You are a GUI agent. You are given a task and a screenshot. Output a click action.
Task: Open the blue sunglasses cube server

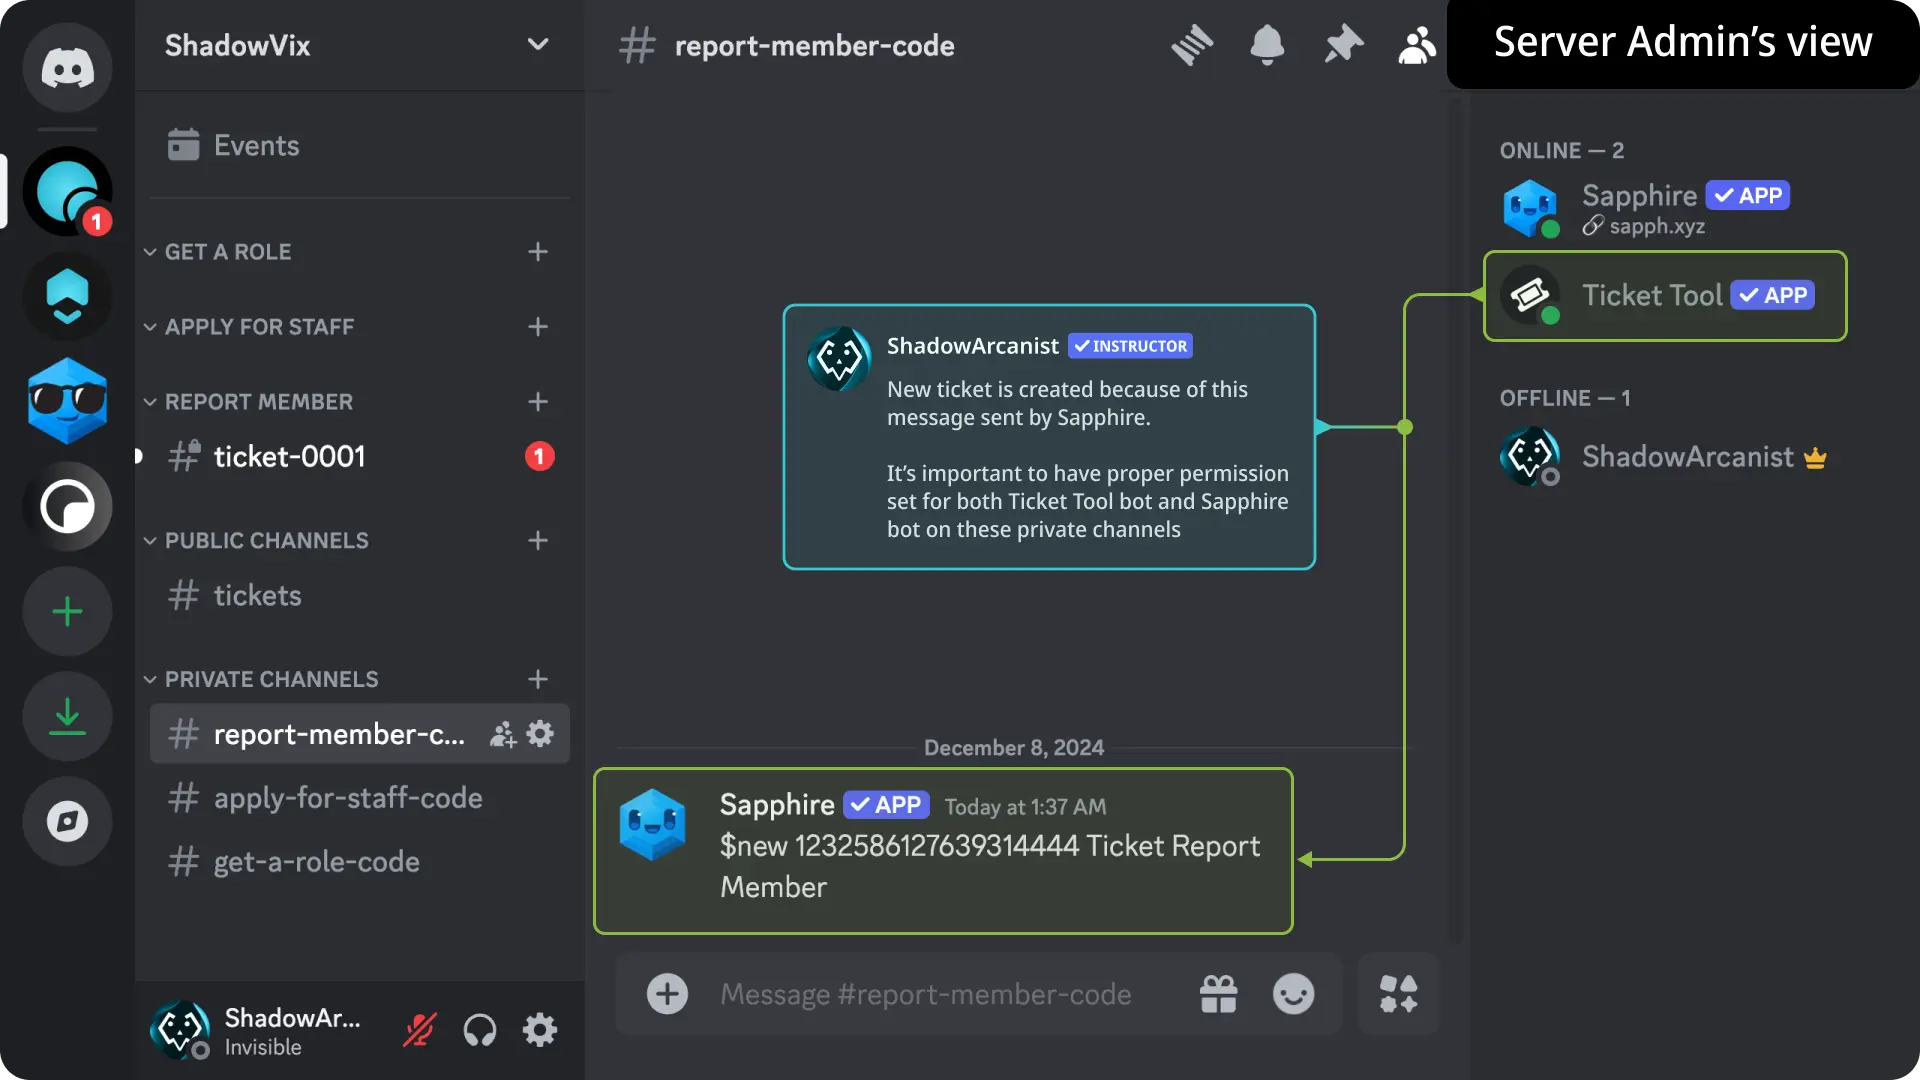point(67,401)
